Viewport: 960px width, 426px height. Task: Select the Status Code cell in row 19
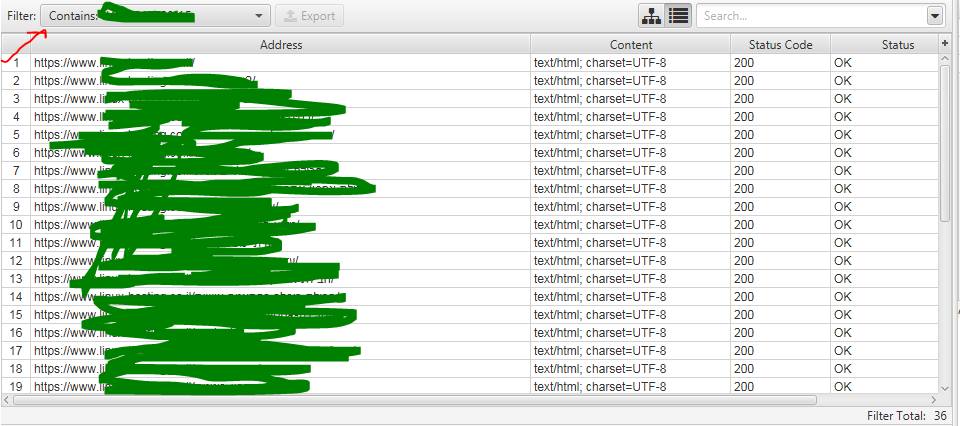pyautogui.click(x=781, y=386)
